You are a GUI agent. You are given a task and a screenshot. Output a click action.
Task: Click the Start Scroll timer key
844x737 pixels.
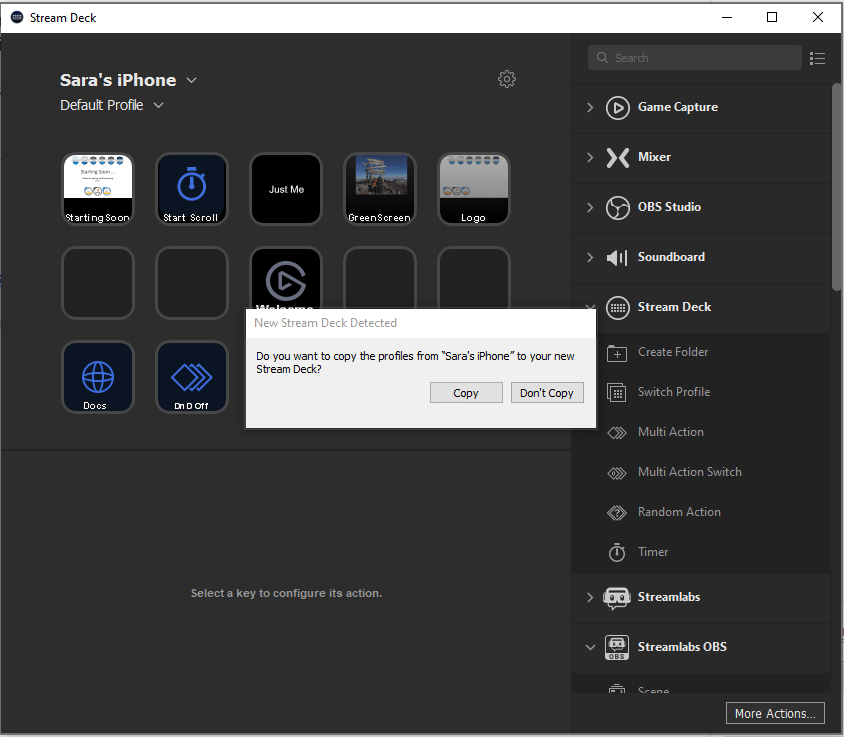click(191, 189)
